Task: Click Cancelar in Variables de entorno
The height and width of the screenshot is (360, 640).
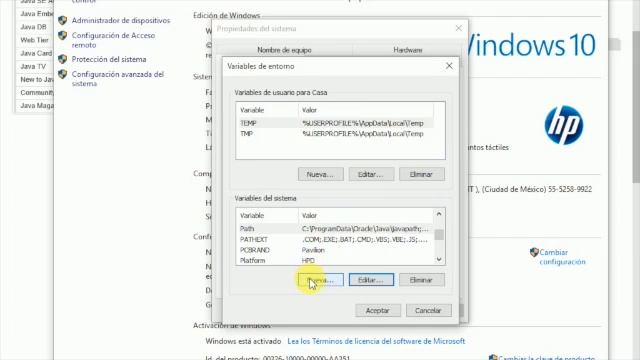Action: click(x=429, y=310)
